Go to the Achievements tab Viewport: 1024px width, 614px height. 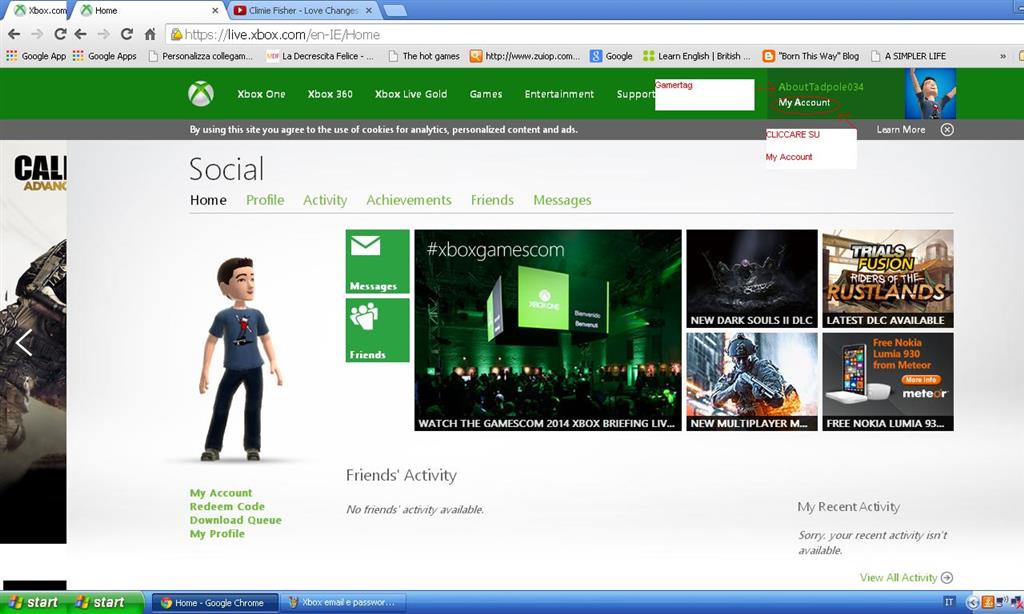[x=409, y=200]
